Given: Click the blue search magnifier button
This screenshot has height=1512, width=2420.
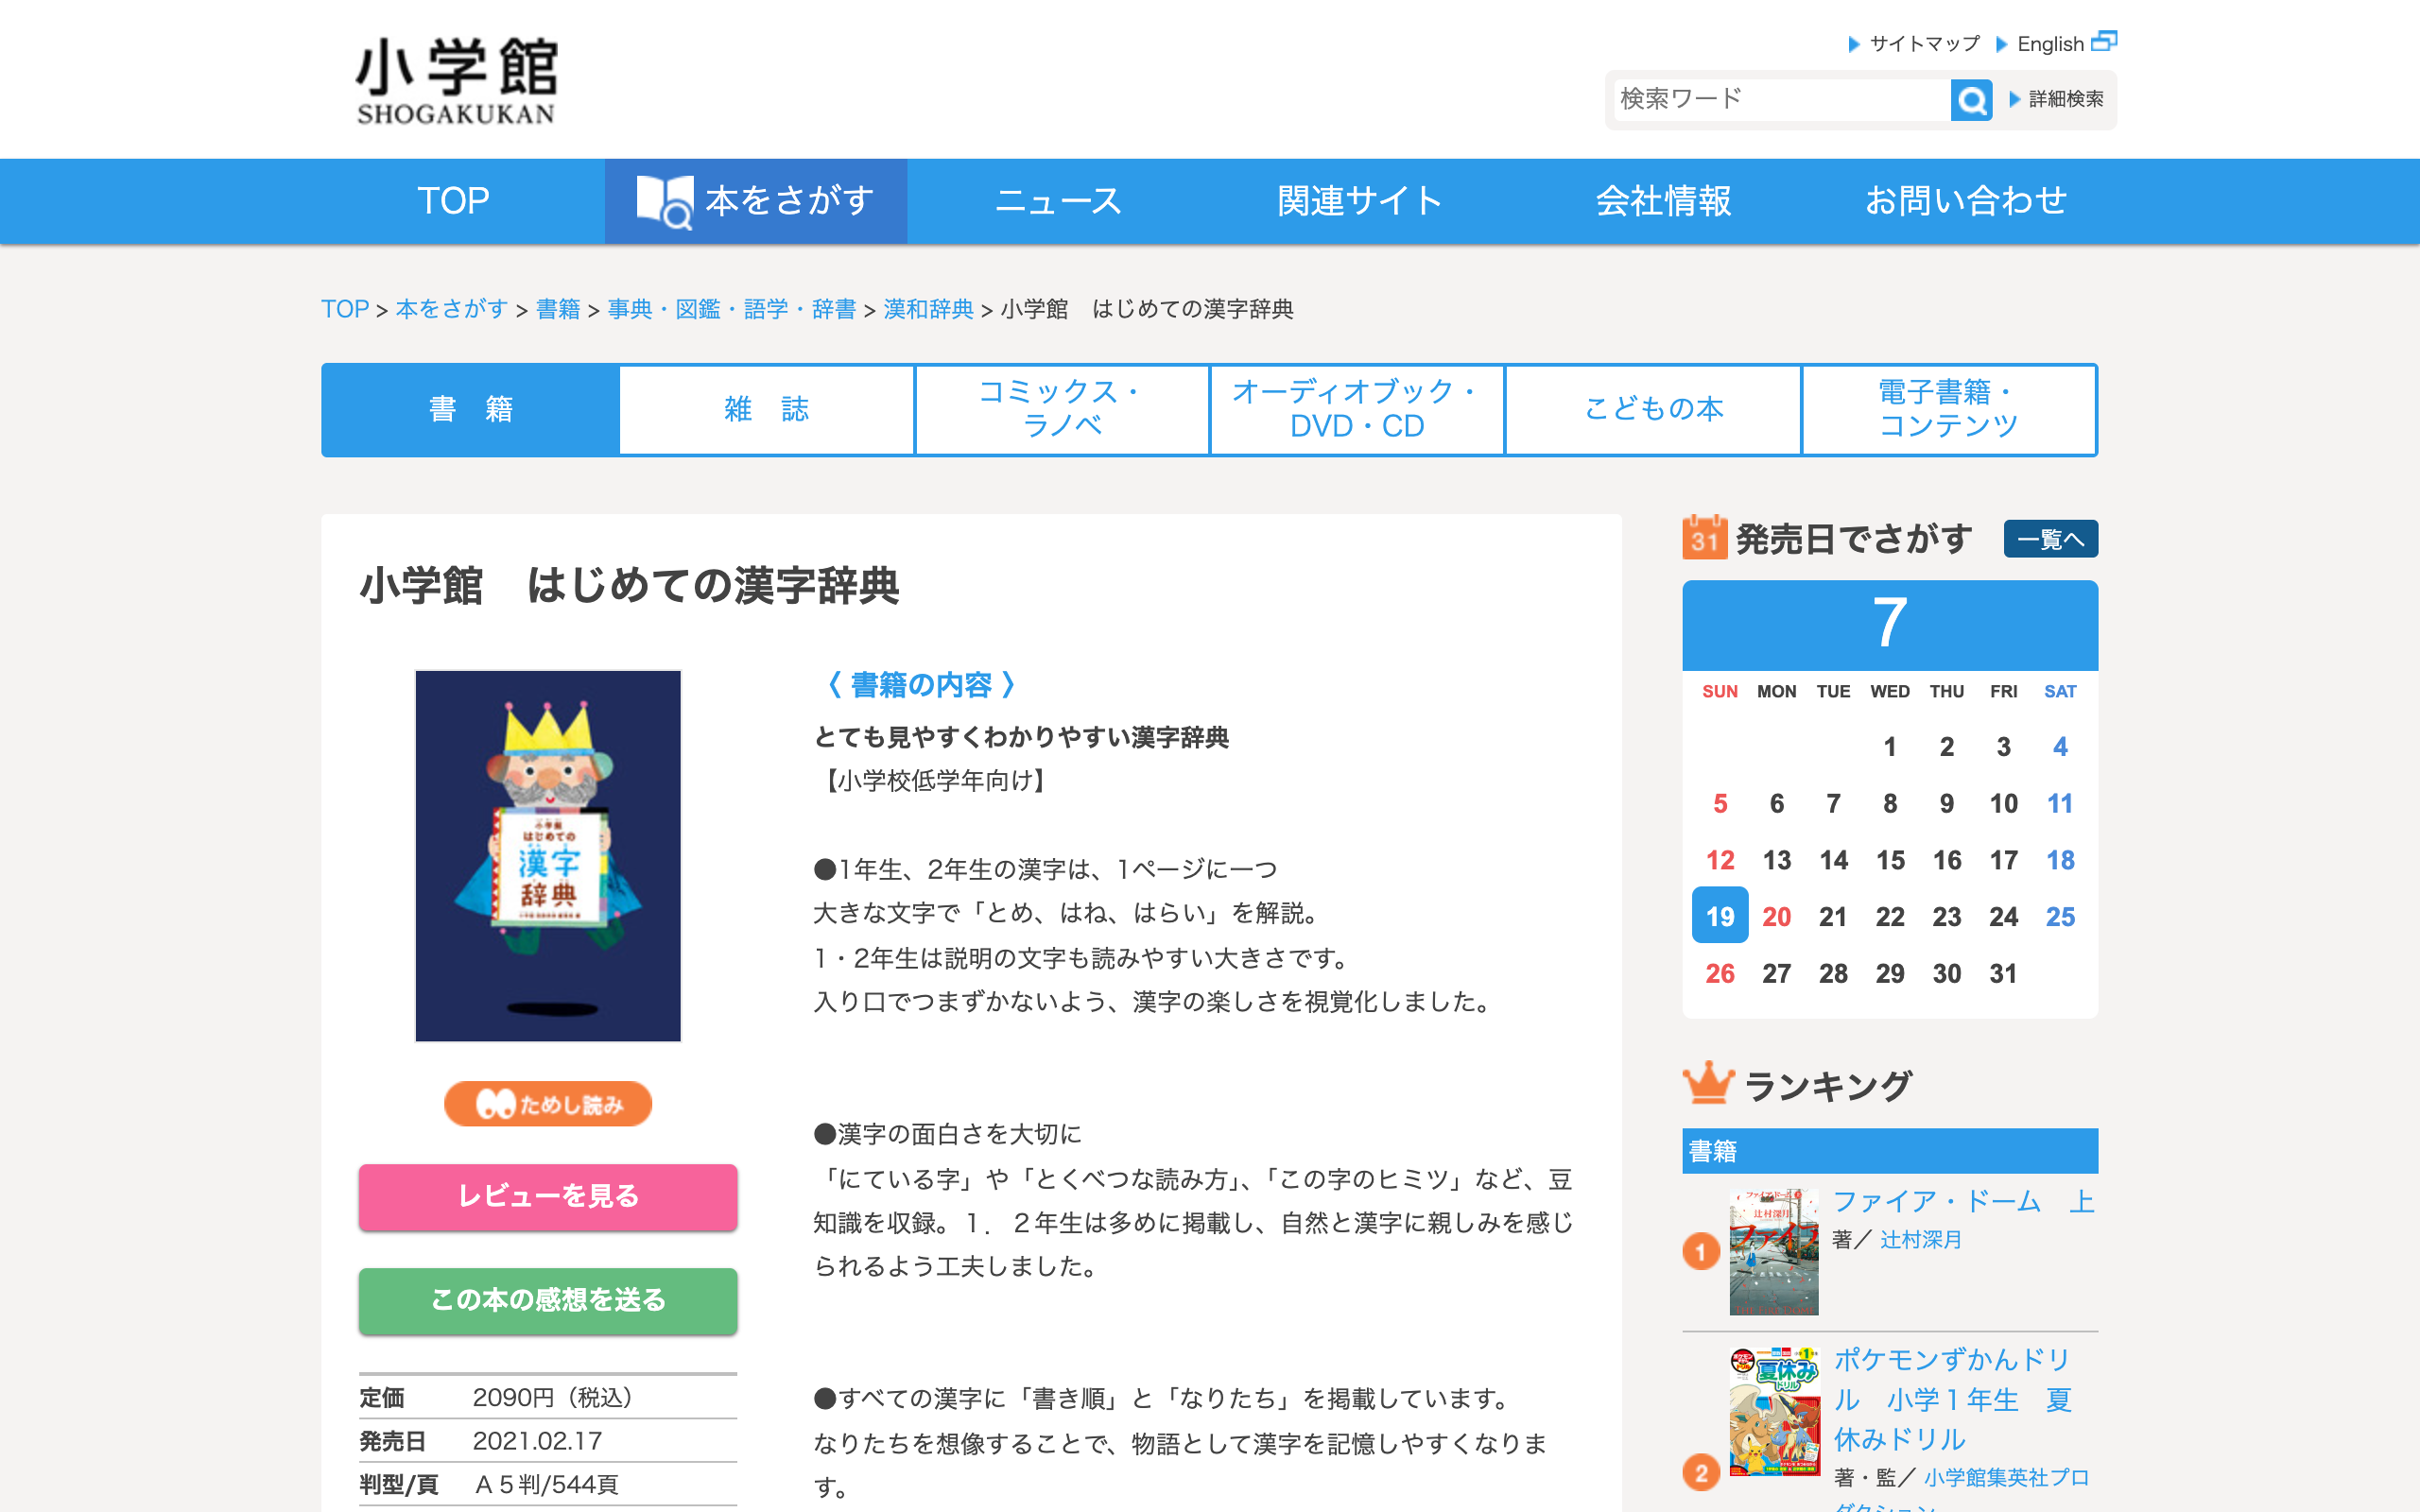Looking at the screenshot, I should pyautogui.click(x=1970, y=99).
